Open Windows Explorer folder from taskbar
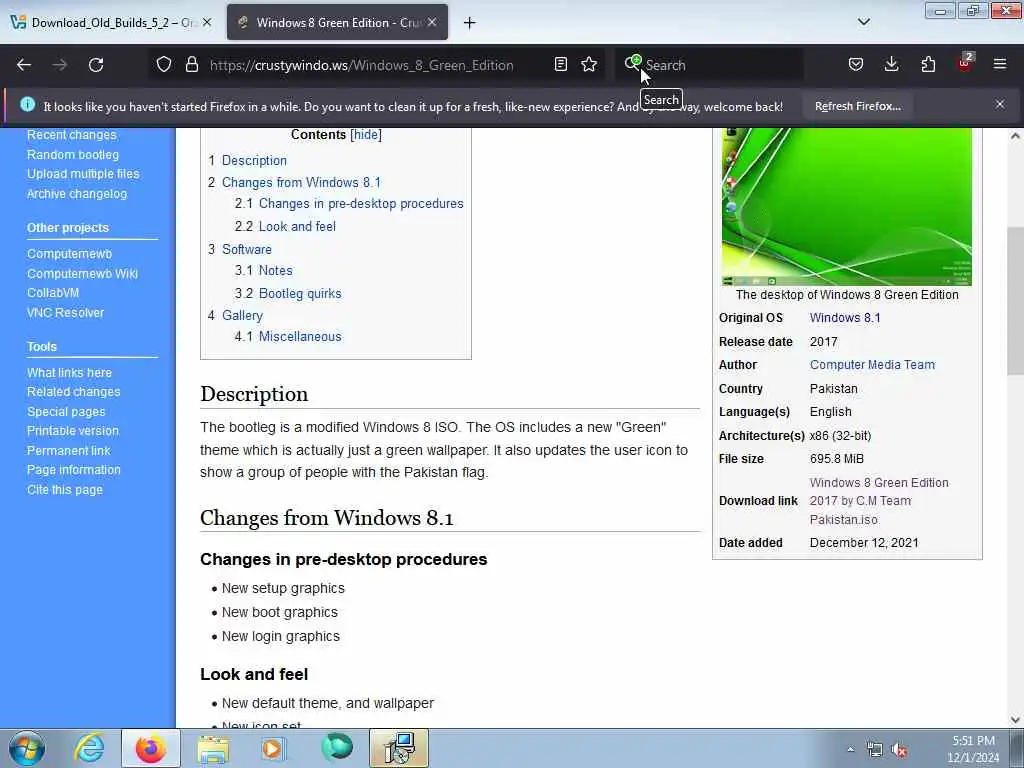This screenshot has width=1024, height=768. tap(213, 749)
